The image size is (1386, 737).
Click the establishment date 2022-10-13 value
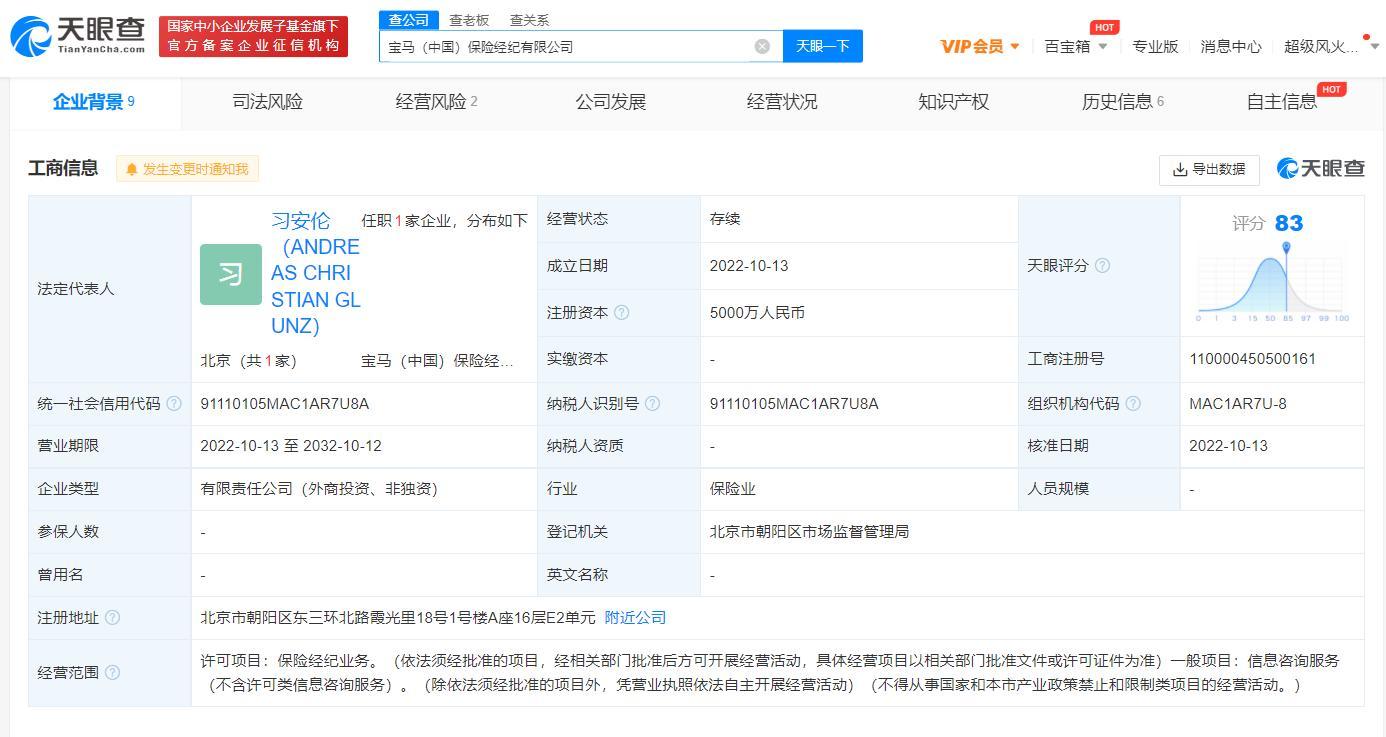(x=749, y=266)
